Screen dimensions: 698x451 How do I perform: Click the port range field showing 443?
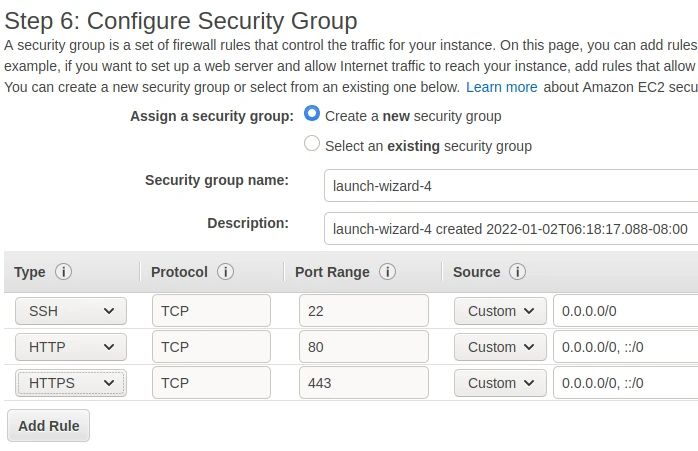point(363,383)
